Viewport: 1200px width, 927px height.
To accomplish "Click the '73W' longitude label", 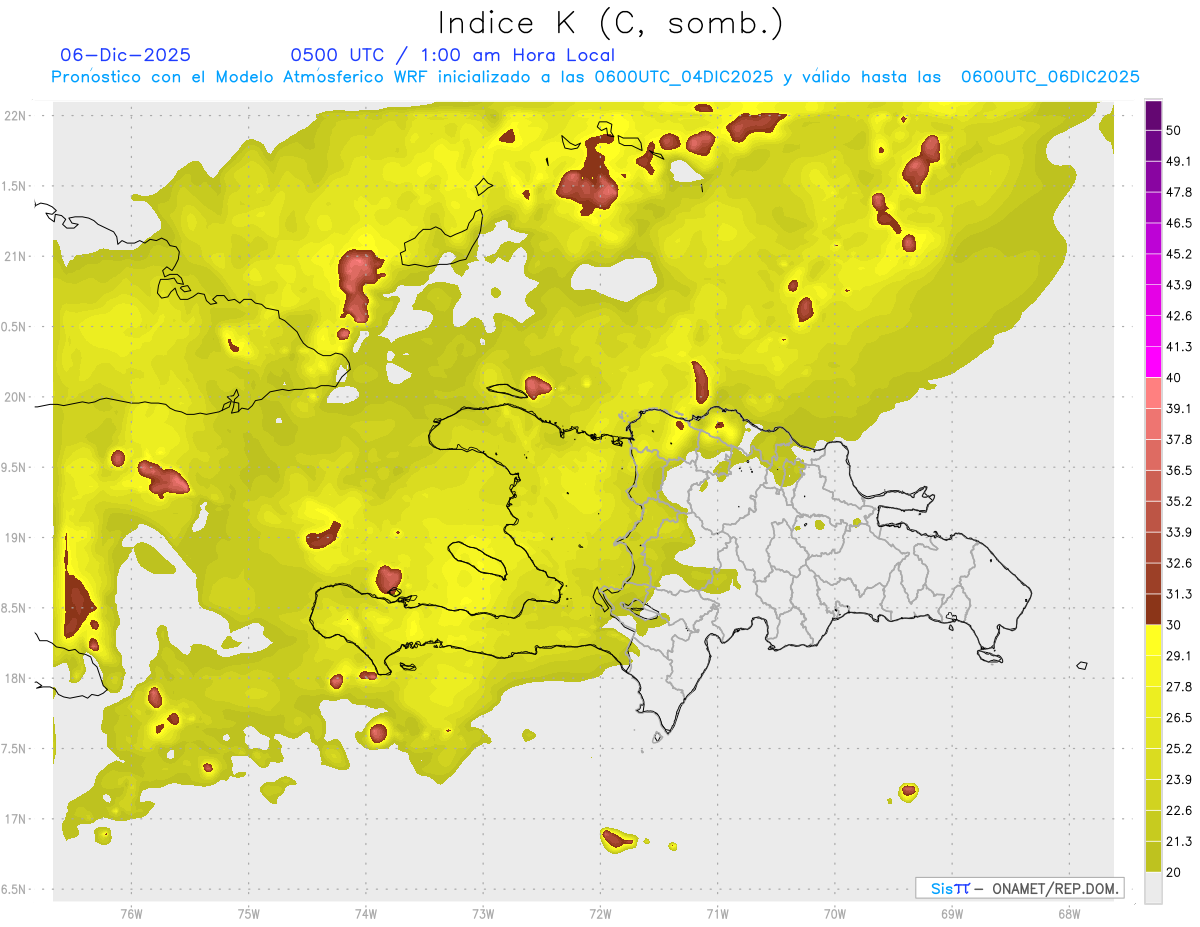I will [483, 914].
